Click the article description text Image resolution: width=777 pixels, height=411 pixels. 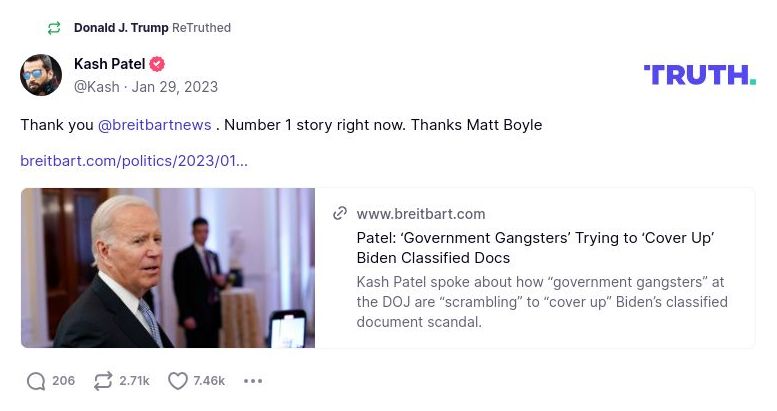[x=541, y=302]
